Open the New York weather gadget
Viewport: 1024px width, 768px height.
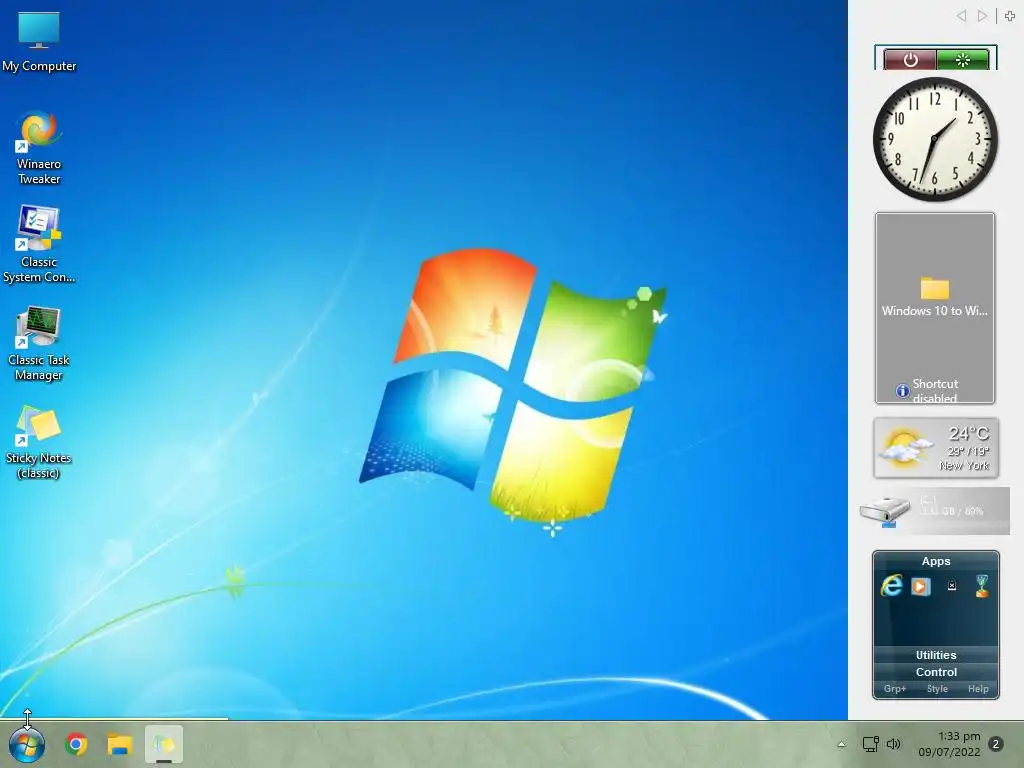point(936,448)
